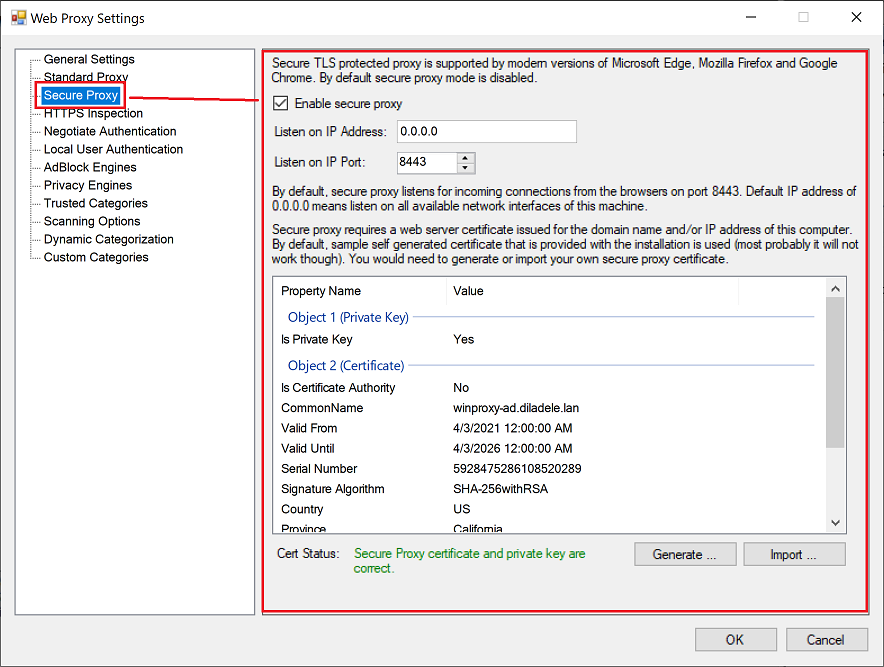Screen dimensions: 884x667
Task: Confirm settings with the OK button
Action: (735, 640)
